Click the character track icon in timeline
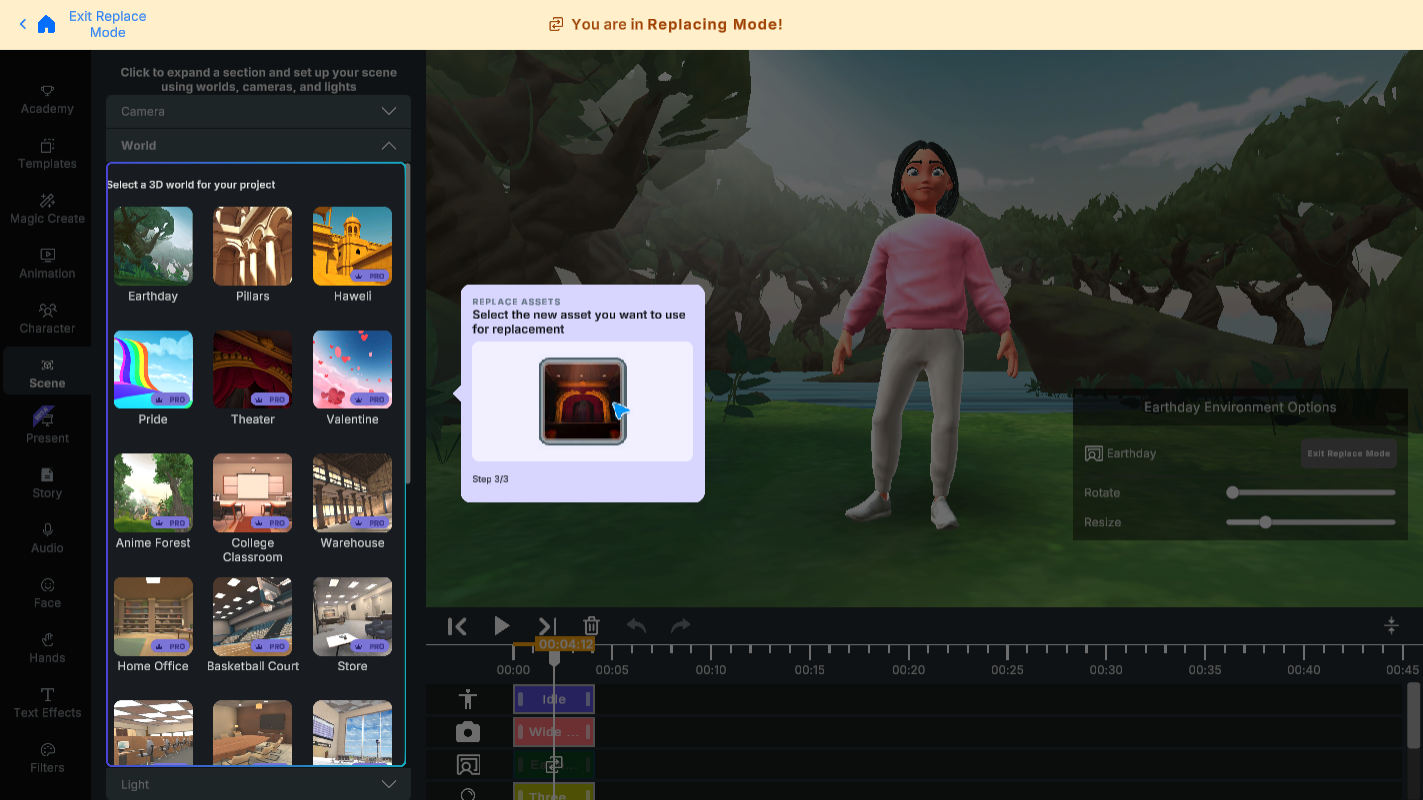1423x800 pixels. pos(467,699)
